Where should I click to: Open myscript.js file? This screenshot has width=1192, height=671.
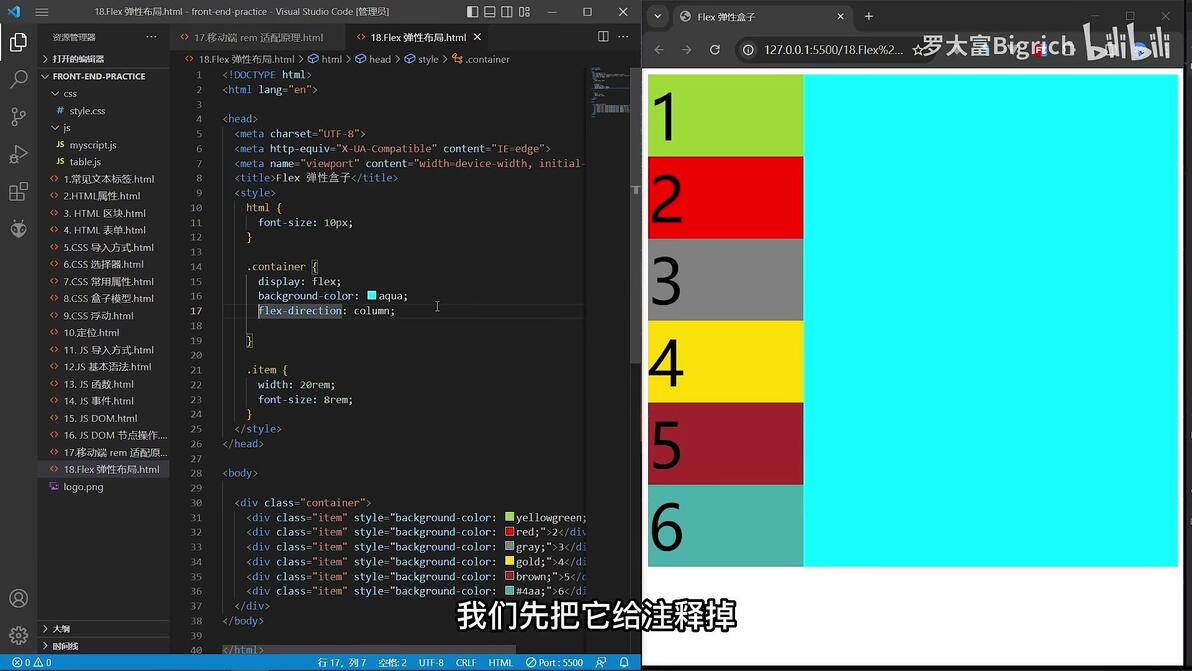93,145
